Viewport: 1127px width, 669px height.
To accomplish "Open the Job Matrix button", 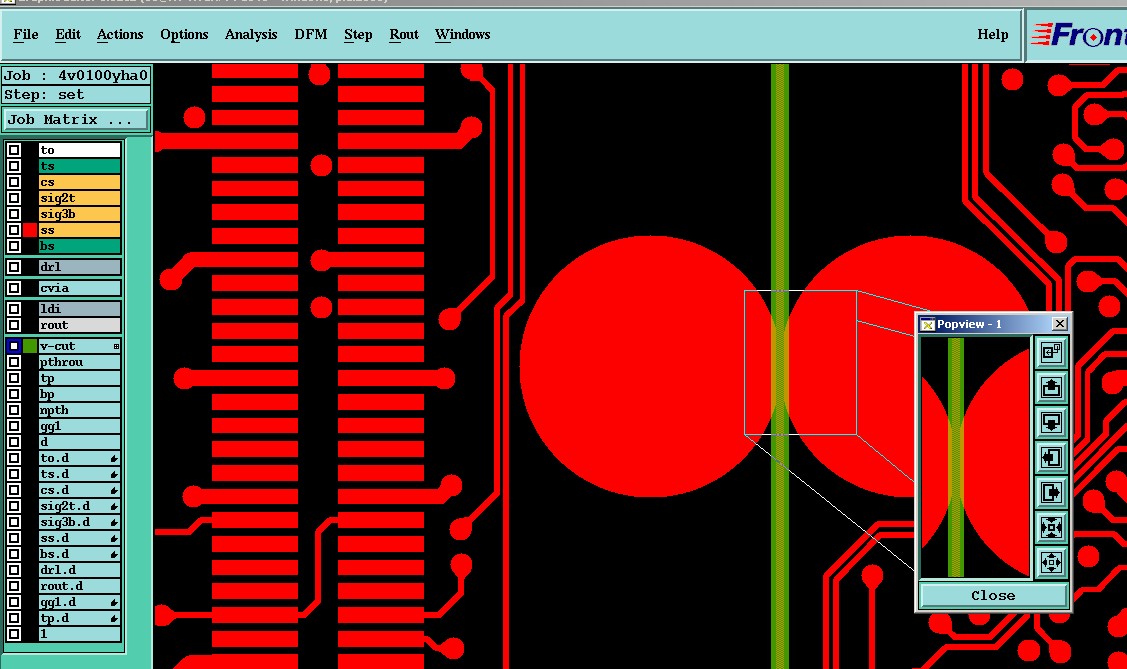I will tap(75, 119).
